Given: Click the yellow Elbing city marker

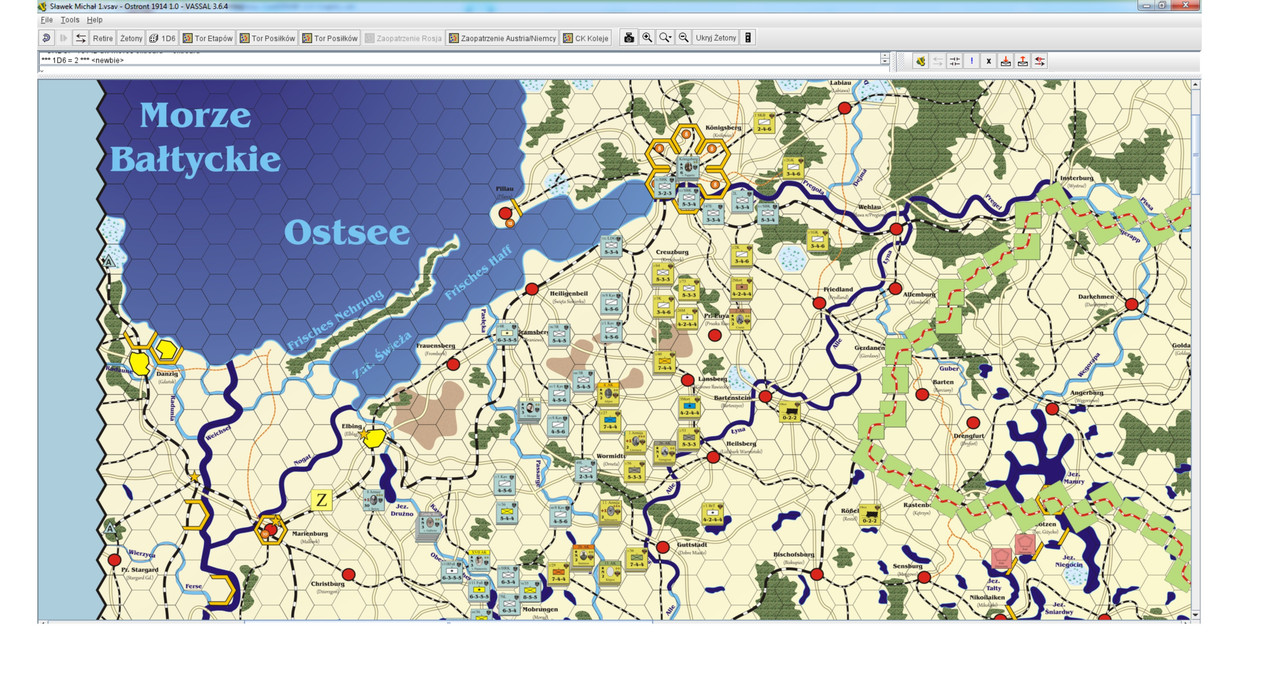Looking at the screenshot, I should tap(374, 437).
